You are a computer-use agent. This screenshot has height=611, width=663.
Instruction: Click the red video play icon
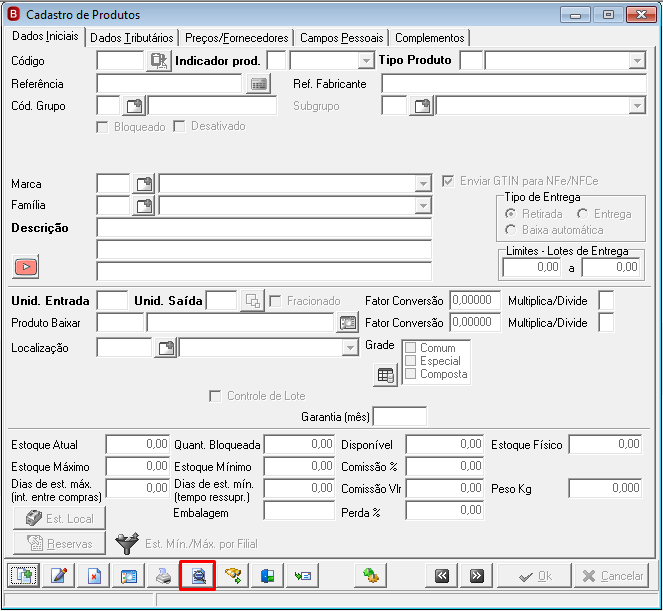tap(26, 267)
